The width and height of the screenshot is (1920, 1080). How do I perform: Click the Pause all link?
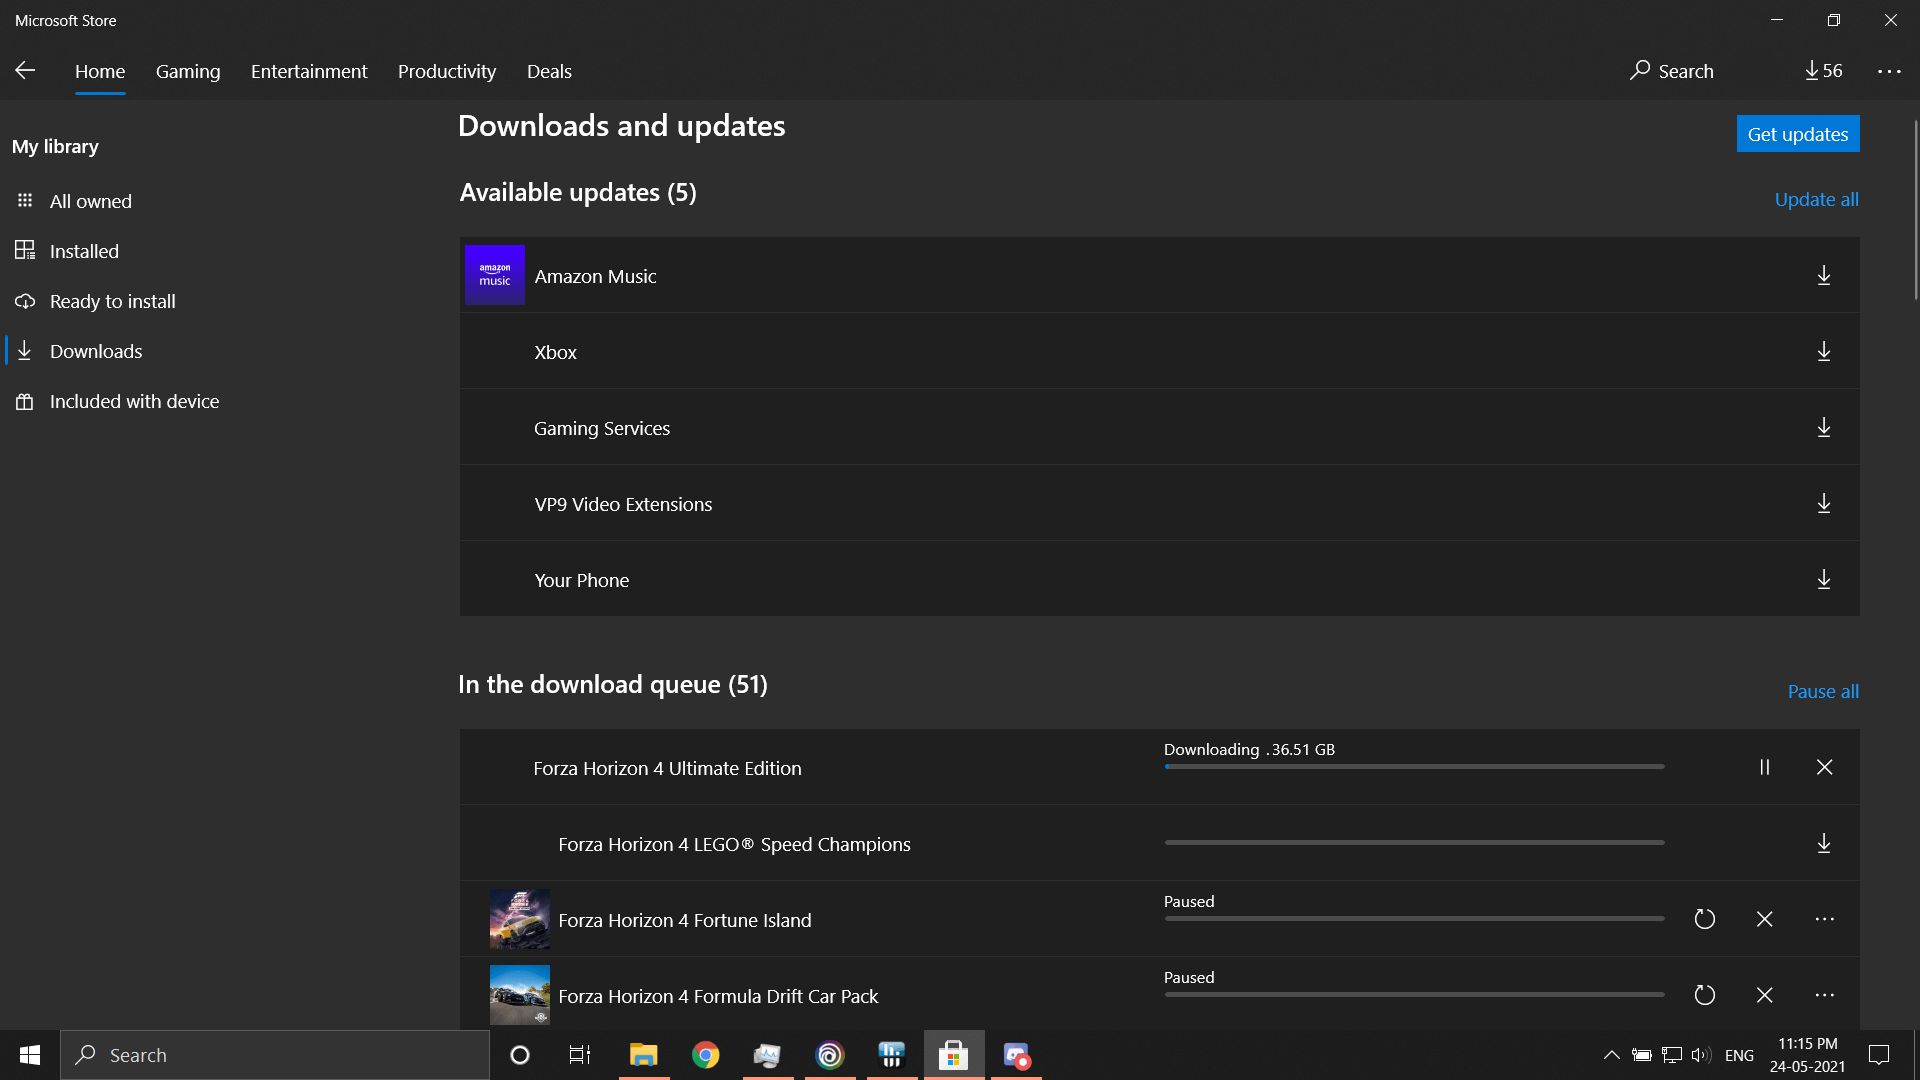[1823, 691]
